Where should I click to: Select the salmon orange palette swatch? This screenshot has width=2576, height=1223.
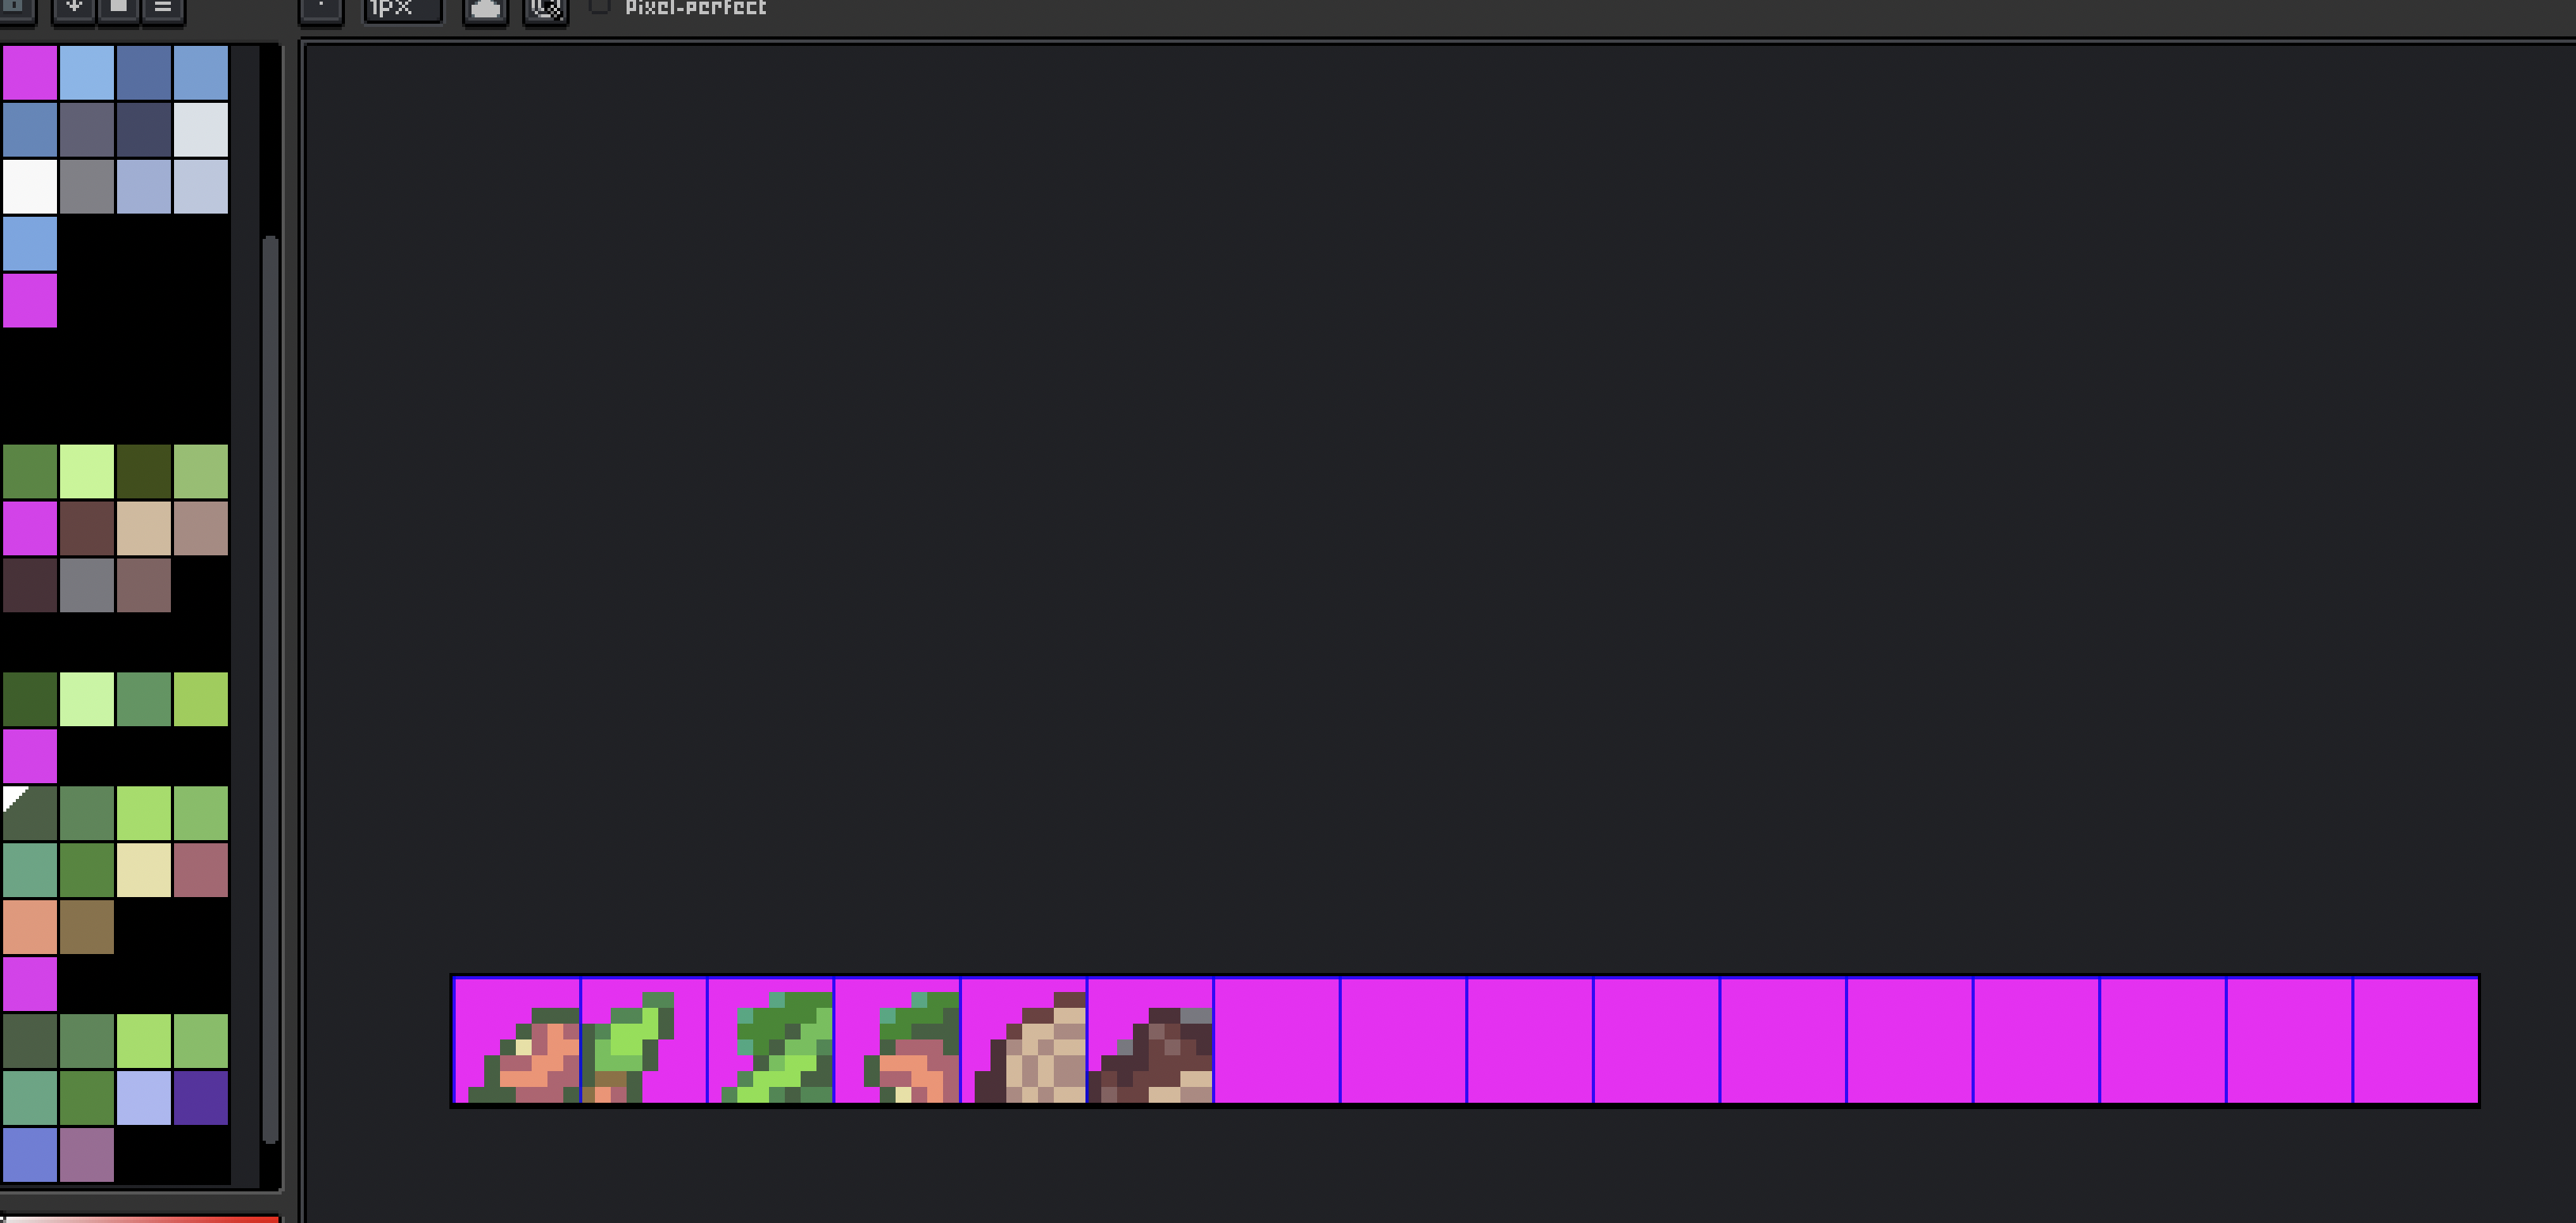tap(30, 927)
